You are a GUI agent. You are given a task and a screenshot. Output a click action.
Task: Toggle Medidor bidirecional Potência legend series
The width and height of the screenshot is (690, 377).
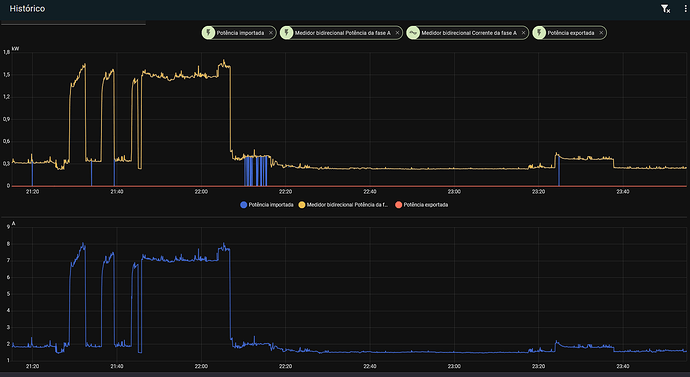[x=343, y=205]
